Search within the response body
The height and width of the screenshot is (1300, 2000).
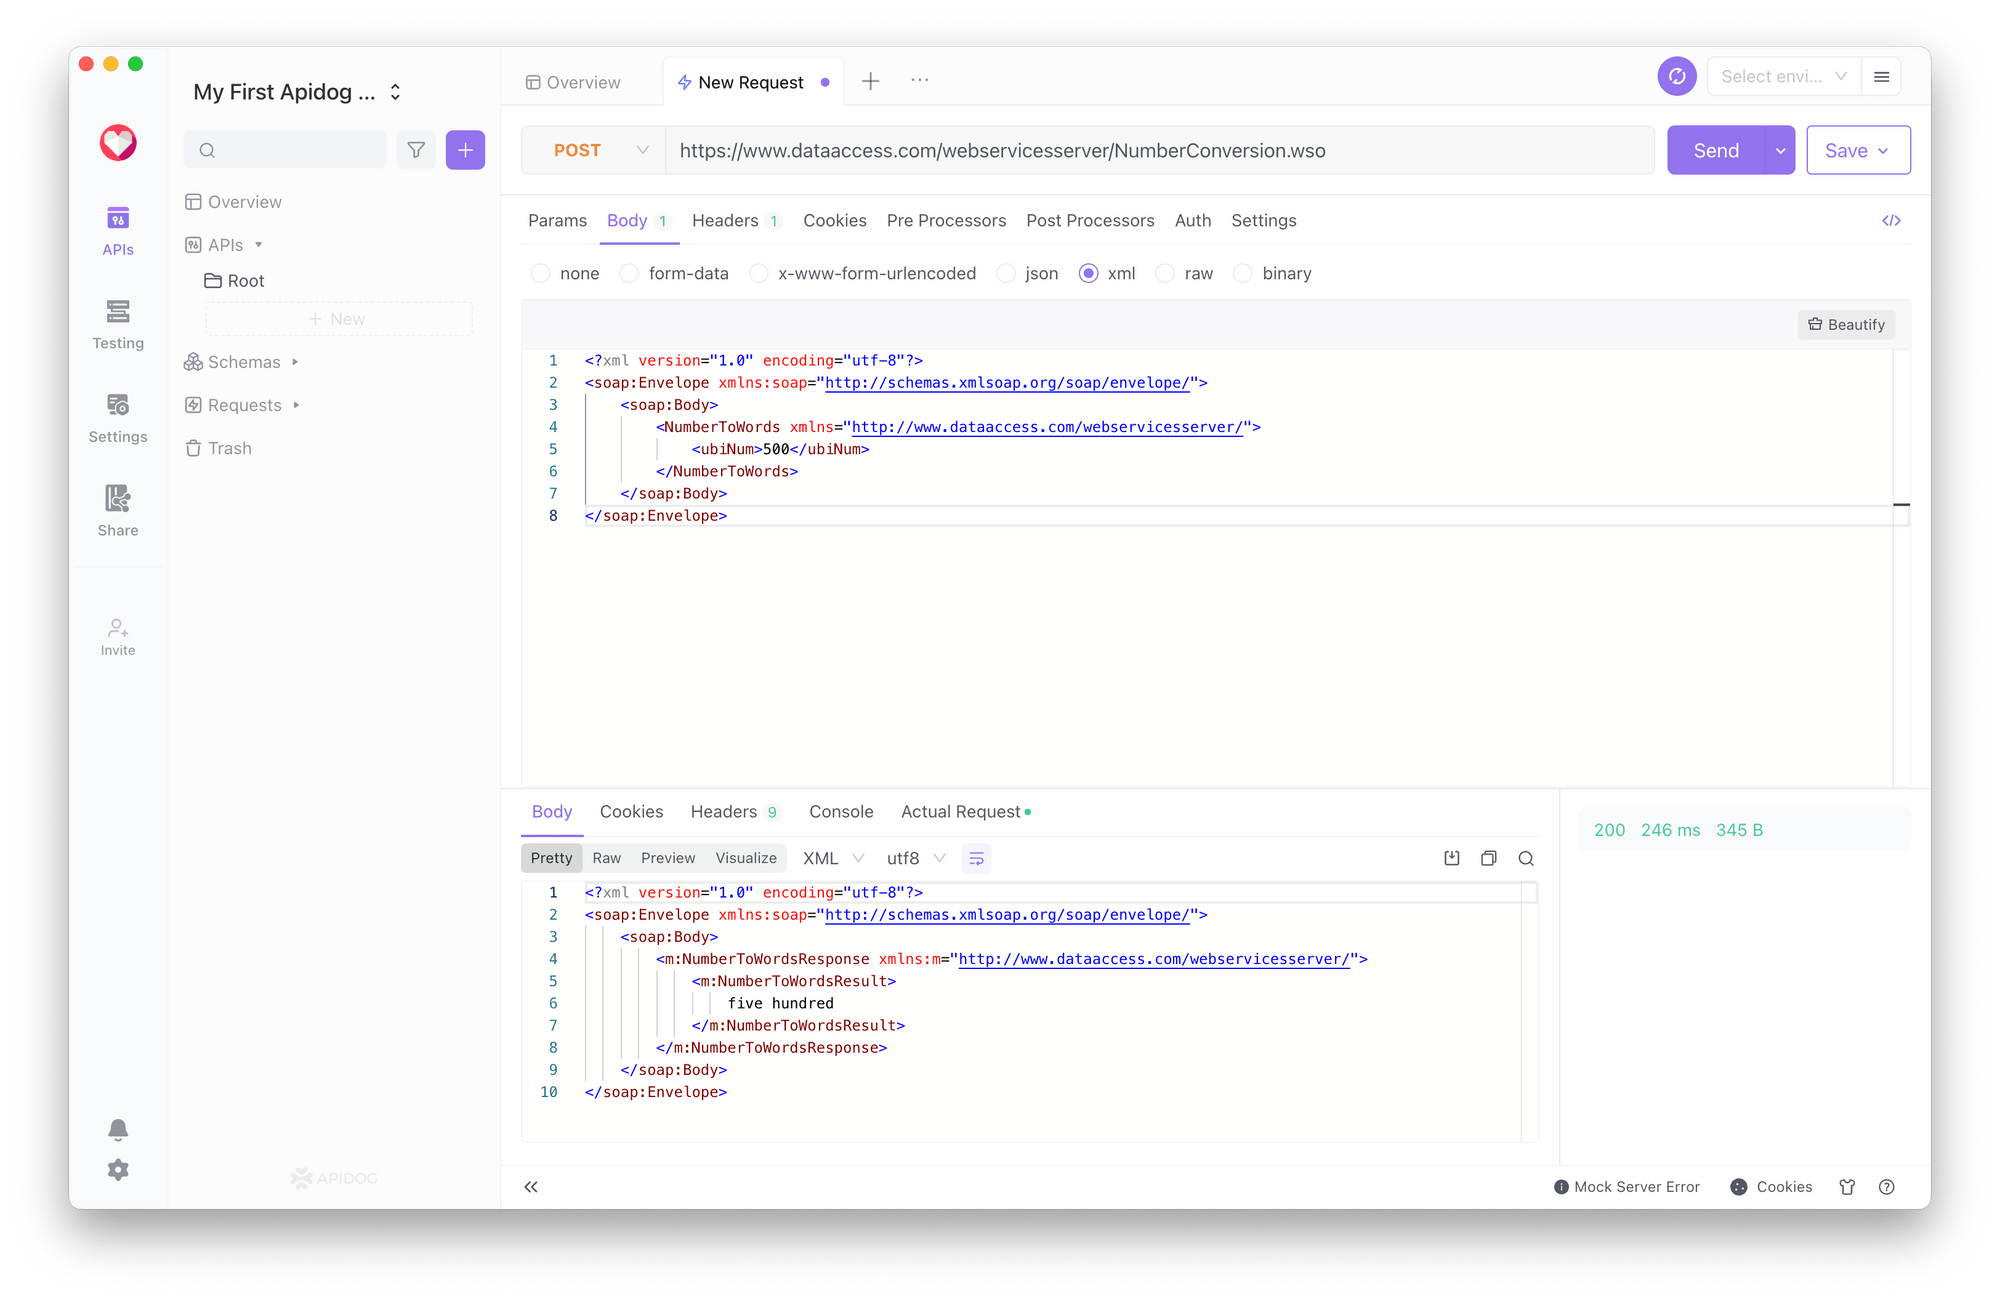1526,858
